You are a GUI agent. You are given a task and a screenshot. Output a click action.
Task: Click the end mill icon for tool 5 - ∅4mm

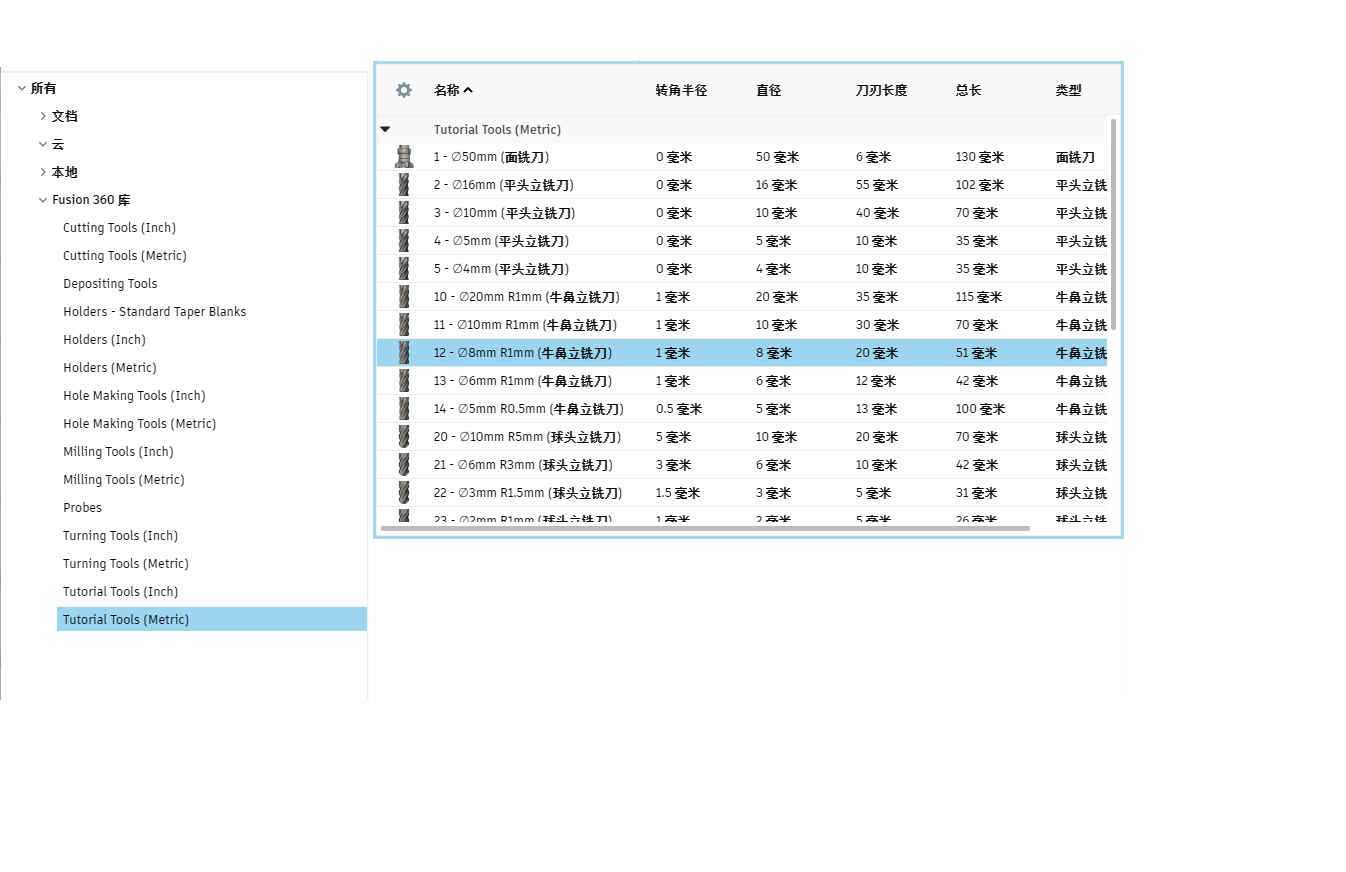pos(404,269)
